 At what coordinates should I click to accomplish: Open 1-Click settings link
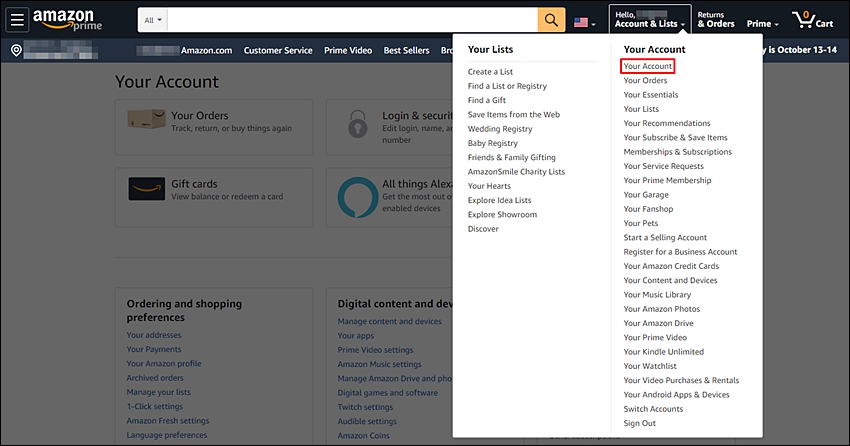pos(154,406)
